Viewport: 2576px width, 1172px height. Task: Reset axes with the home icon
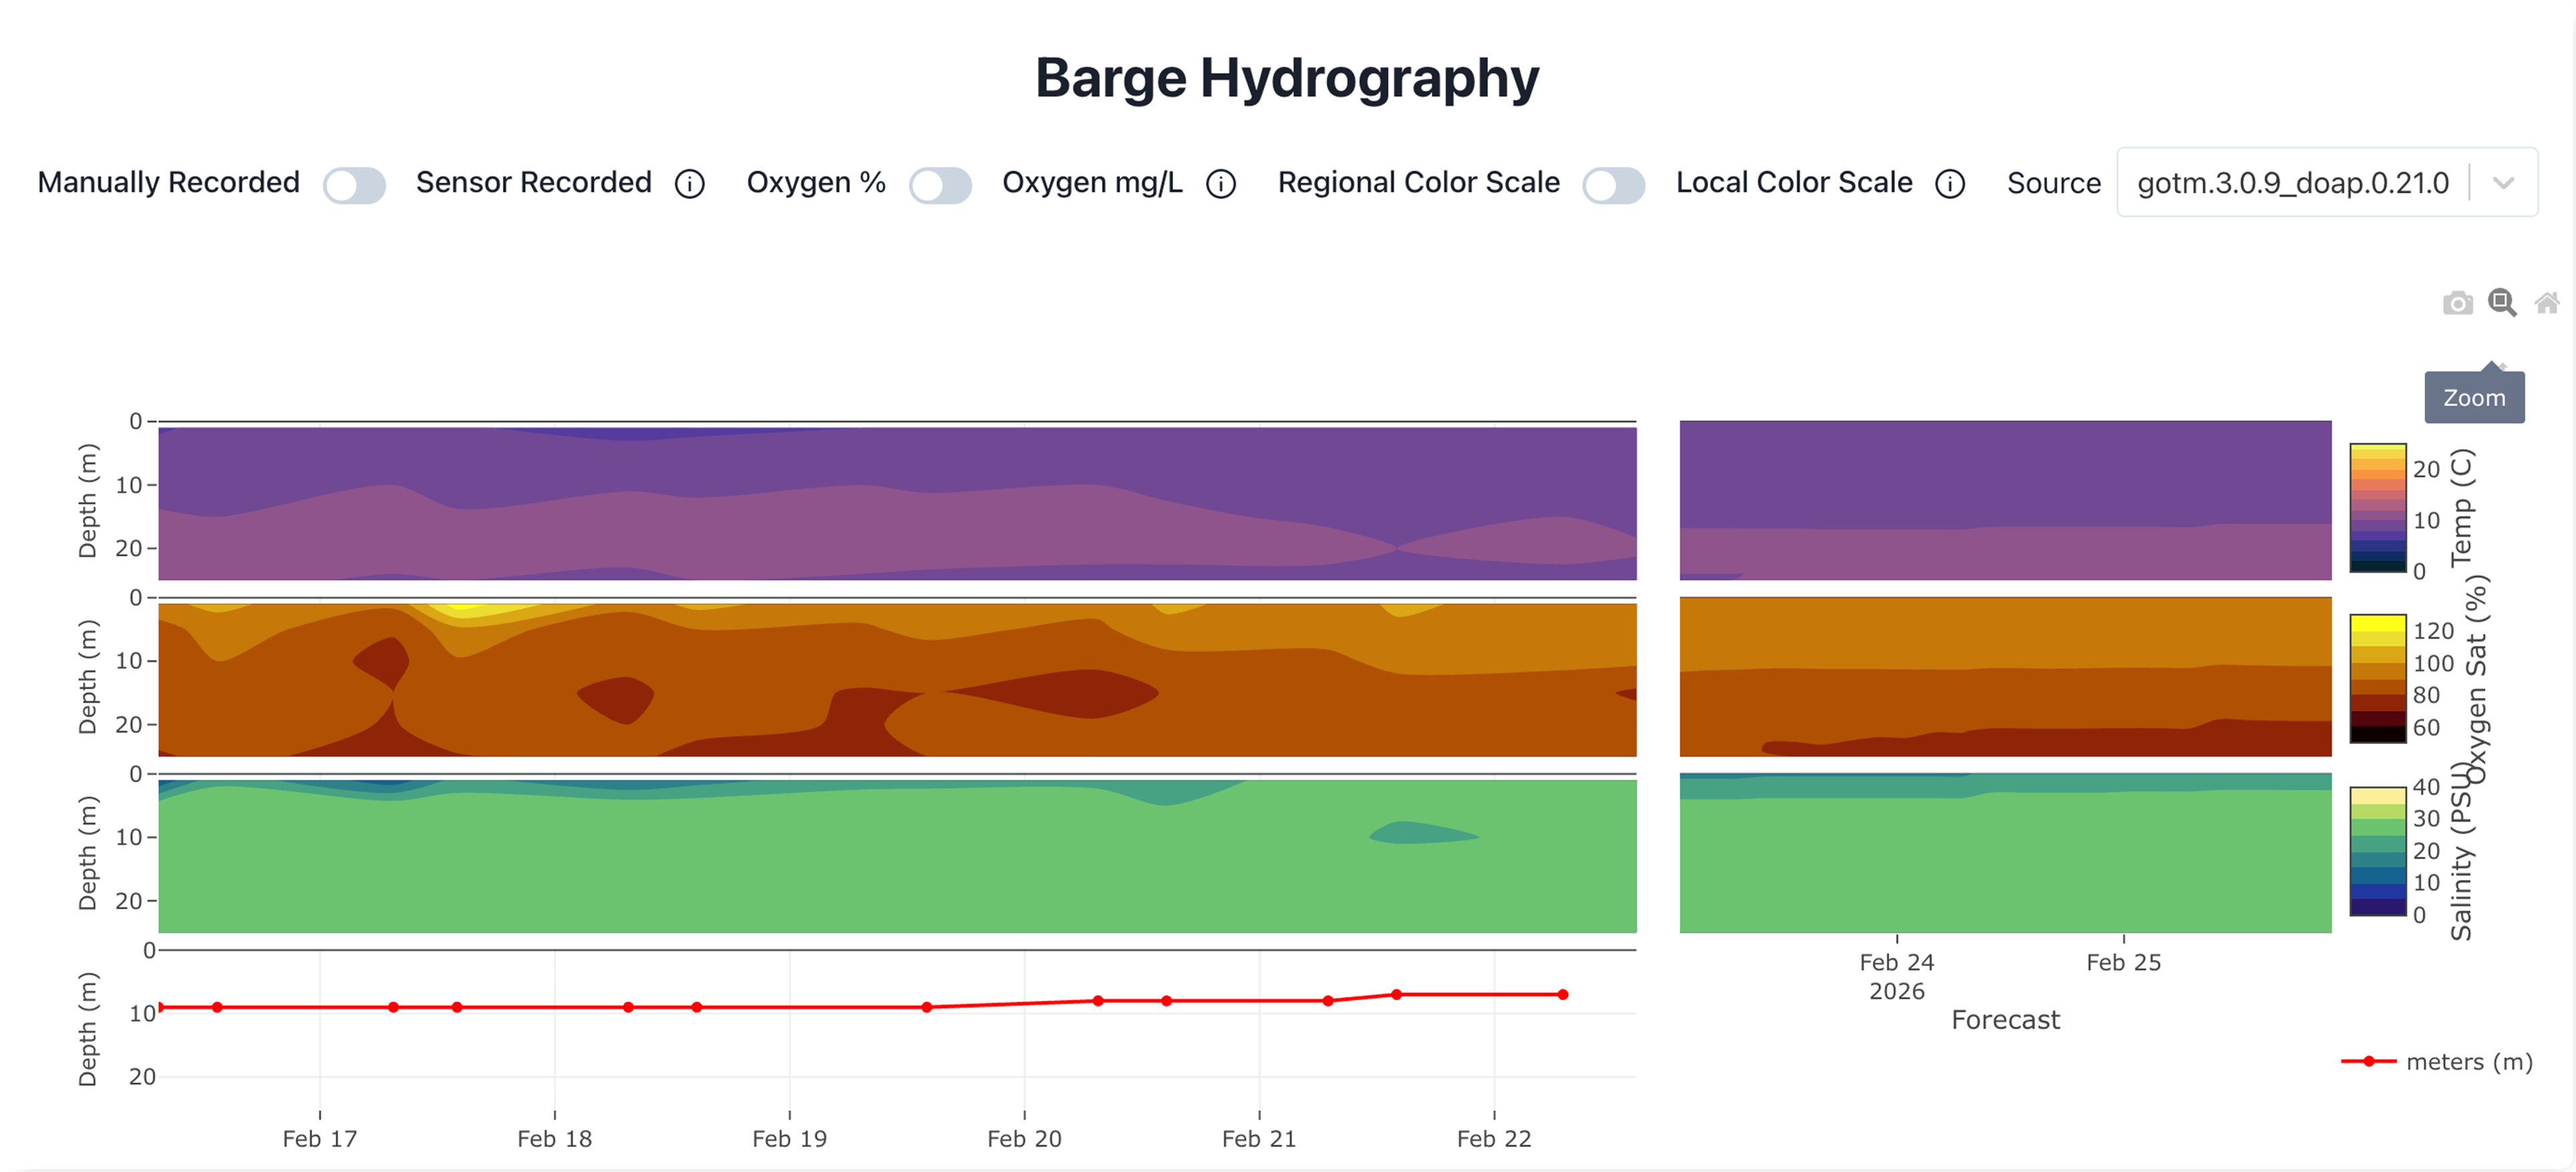point(2547,303)
